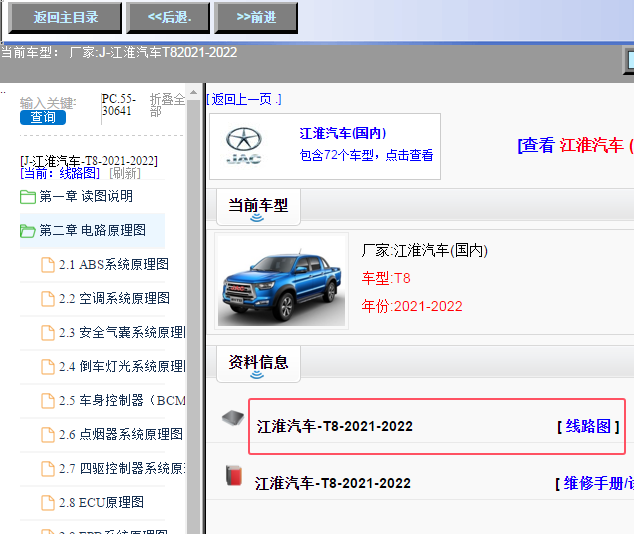Click the [查看 江淮汽车 link at right
The image size is (634, 534).
click(576, 145)
